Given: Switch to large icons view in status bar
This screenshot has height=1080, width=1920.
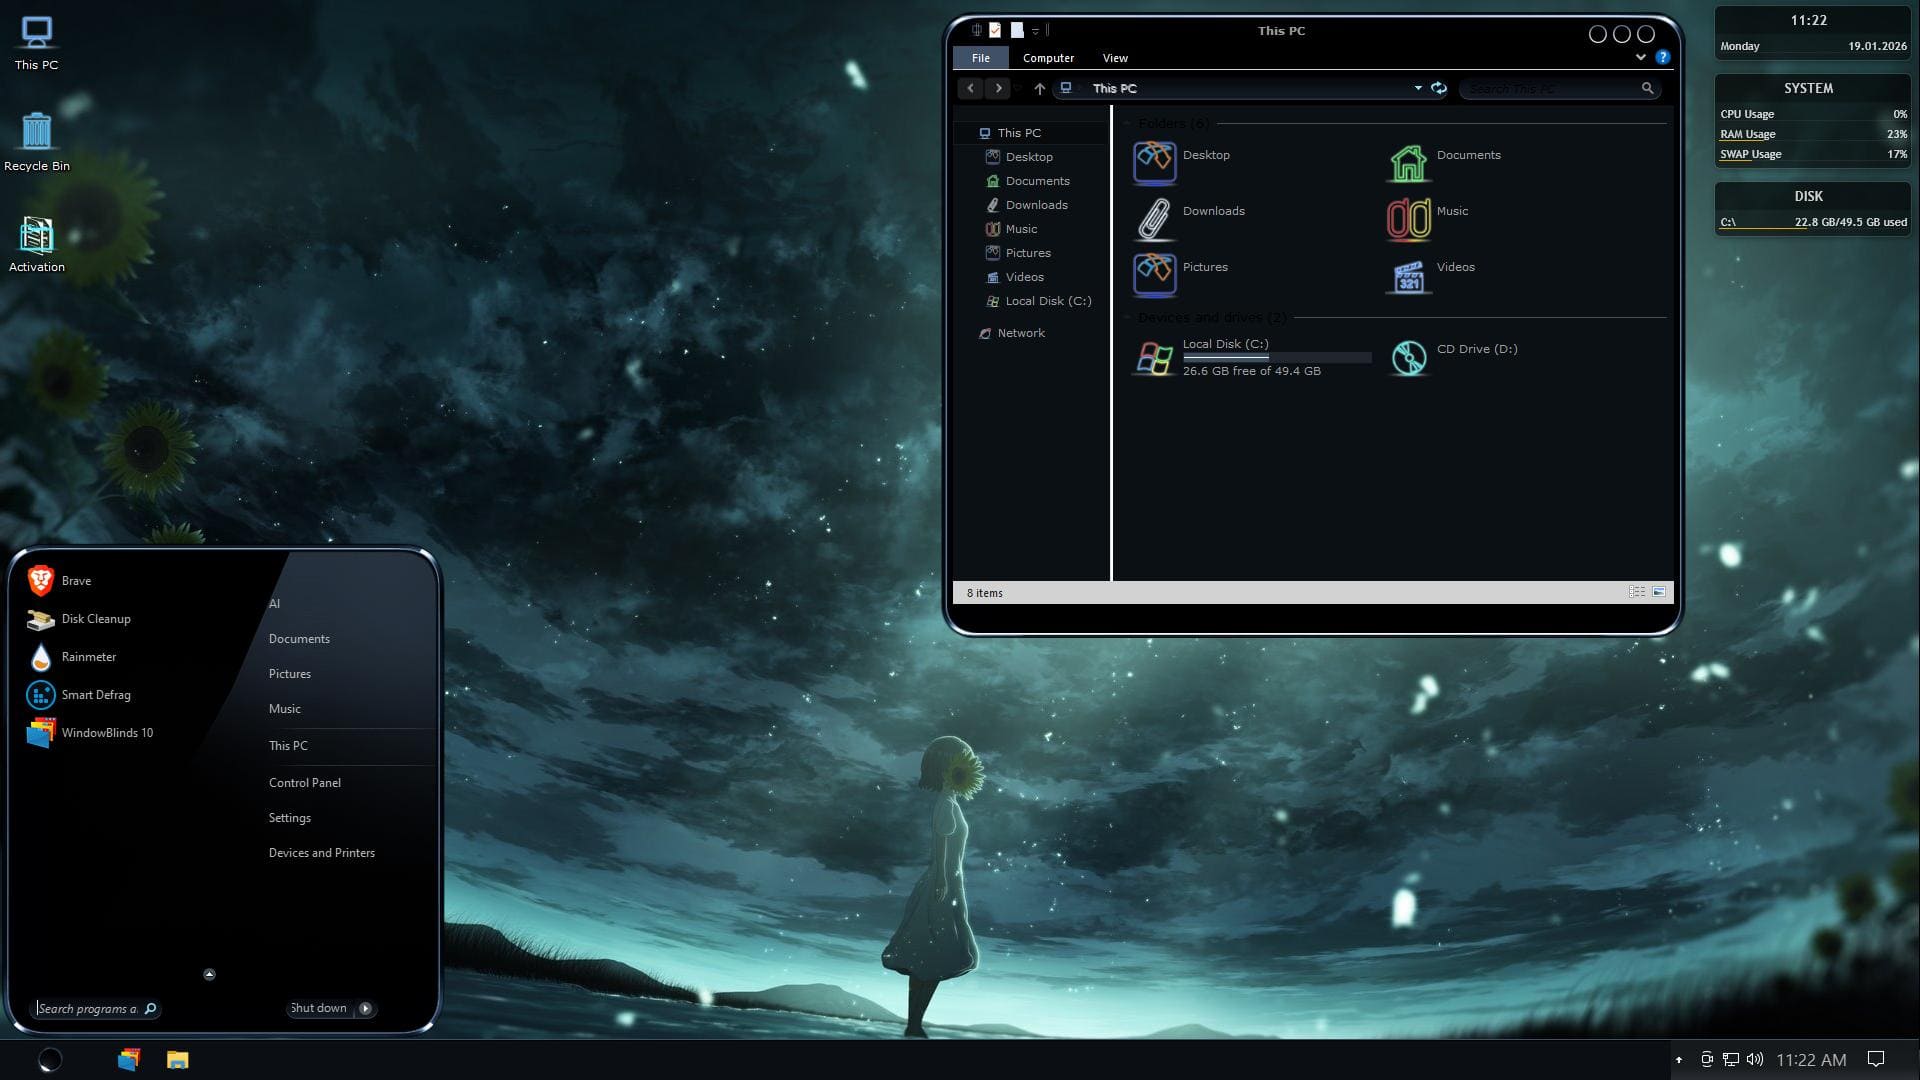Looking at the screenshot, I should (1659, 592).
